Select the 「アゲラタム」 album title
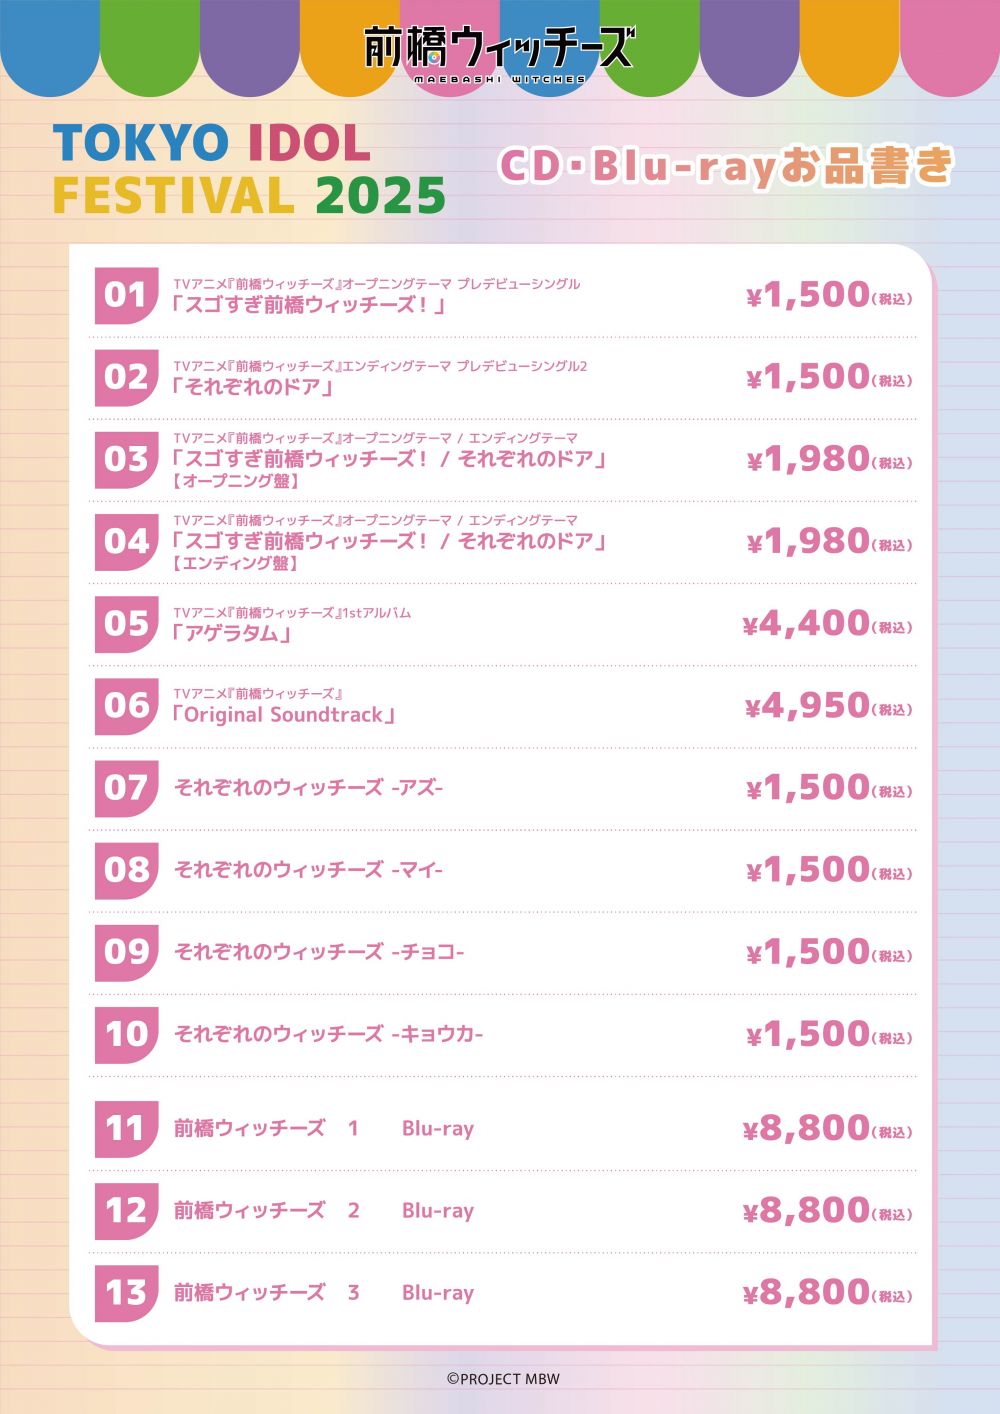Screen dimensions: 1000x1414 coord(231,633)
